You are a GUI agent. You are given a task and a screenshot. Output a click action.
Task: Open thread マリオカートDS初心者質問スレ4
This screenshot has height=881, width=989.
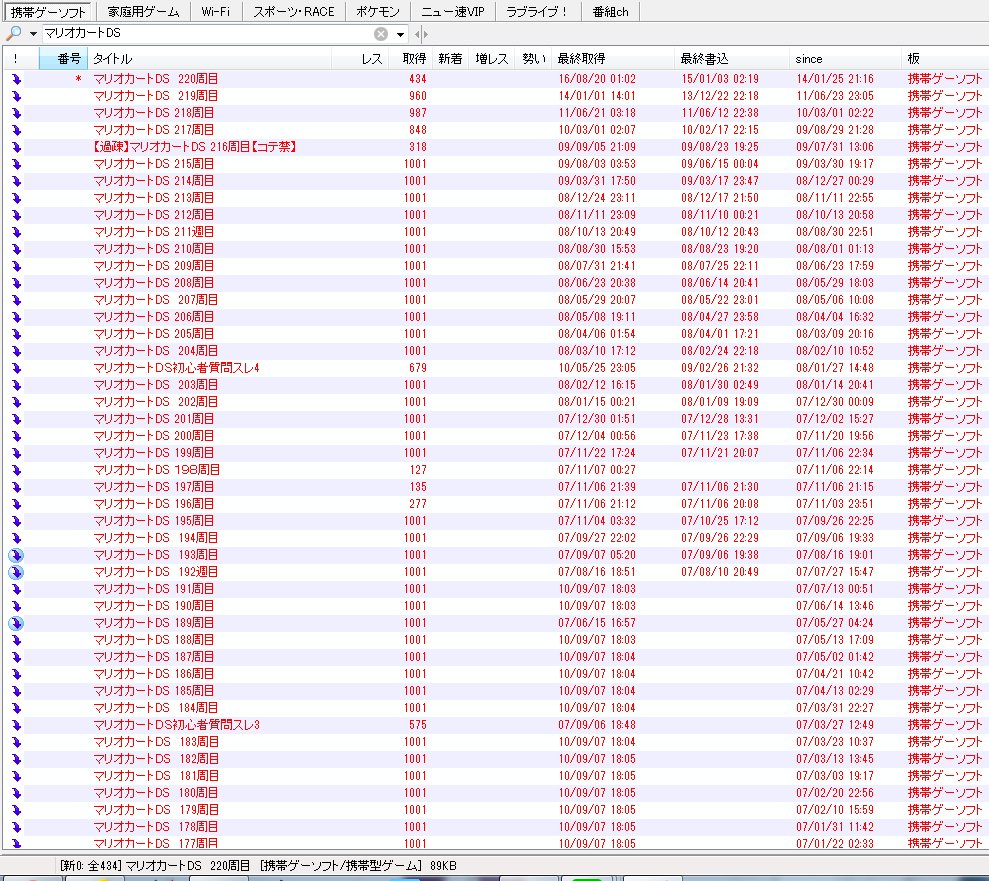coord(177,368)
